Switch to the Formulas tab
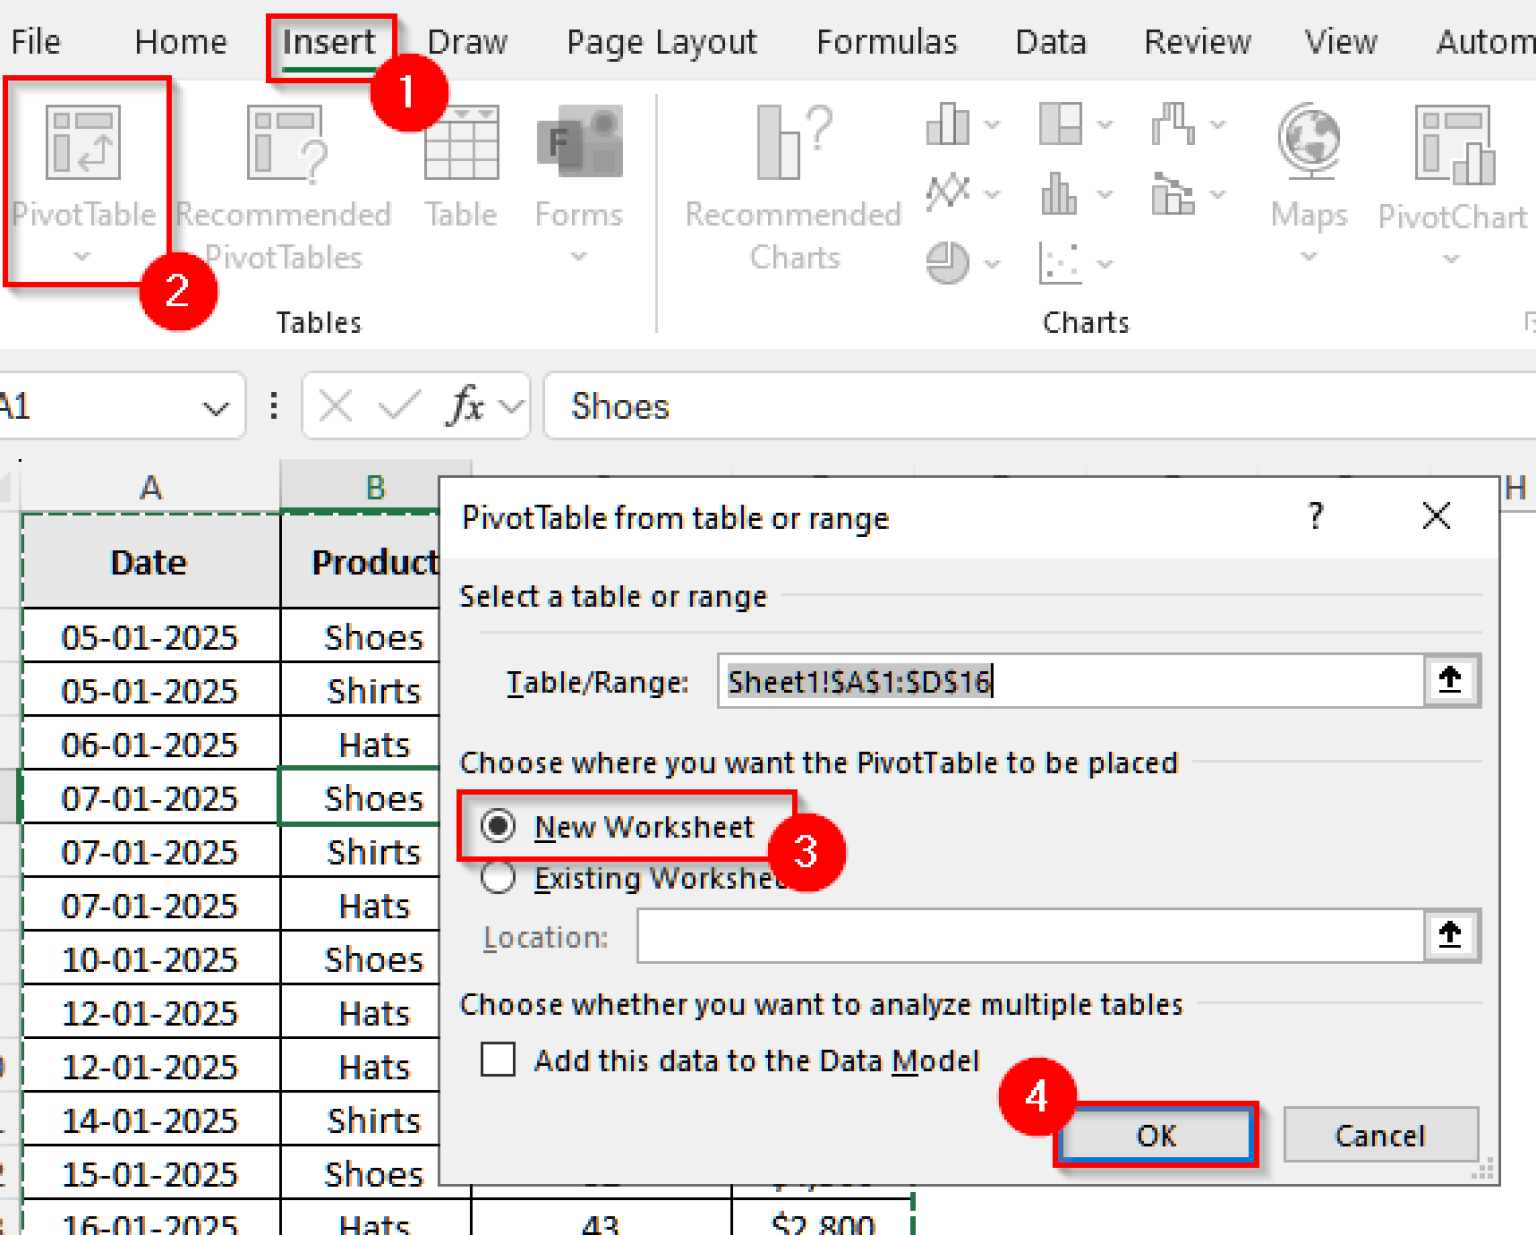The width and height of the screenshot is (1536, 1235). coord(885,41)
